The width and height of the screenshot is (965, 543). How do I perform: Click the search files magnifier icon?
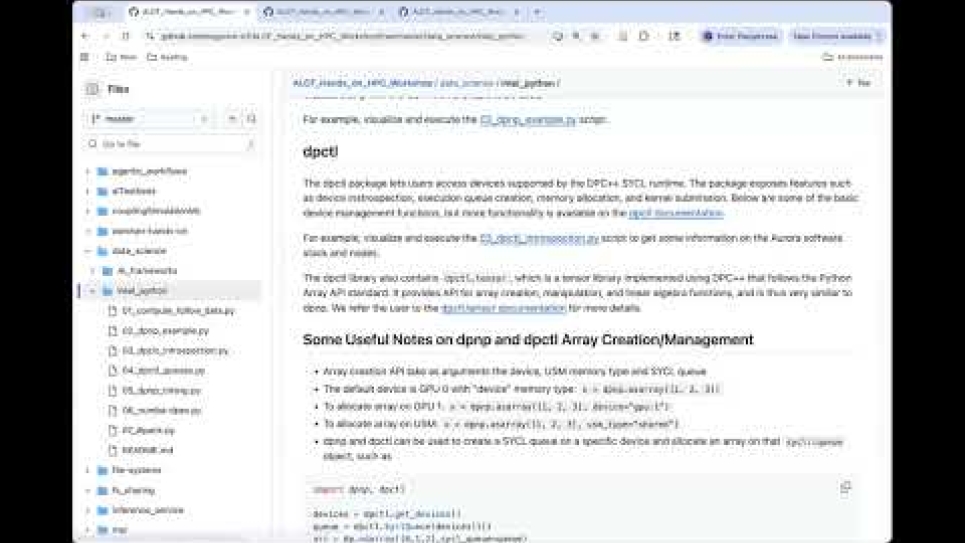coord(251,119)
